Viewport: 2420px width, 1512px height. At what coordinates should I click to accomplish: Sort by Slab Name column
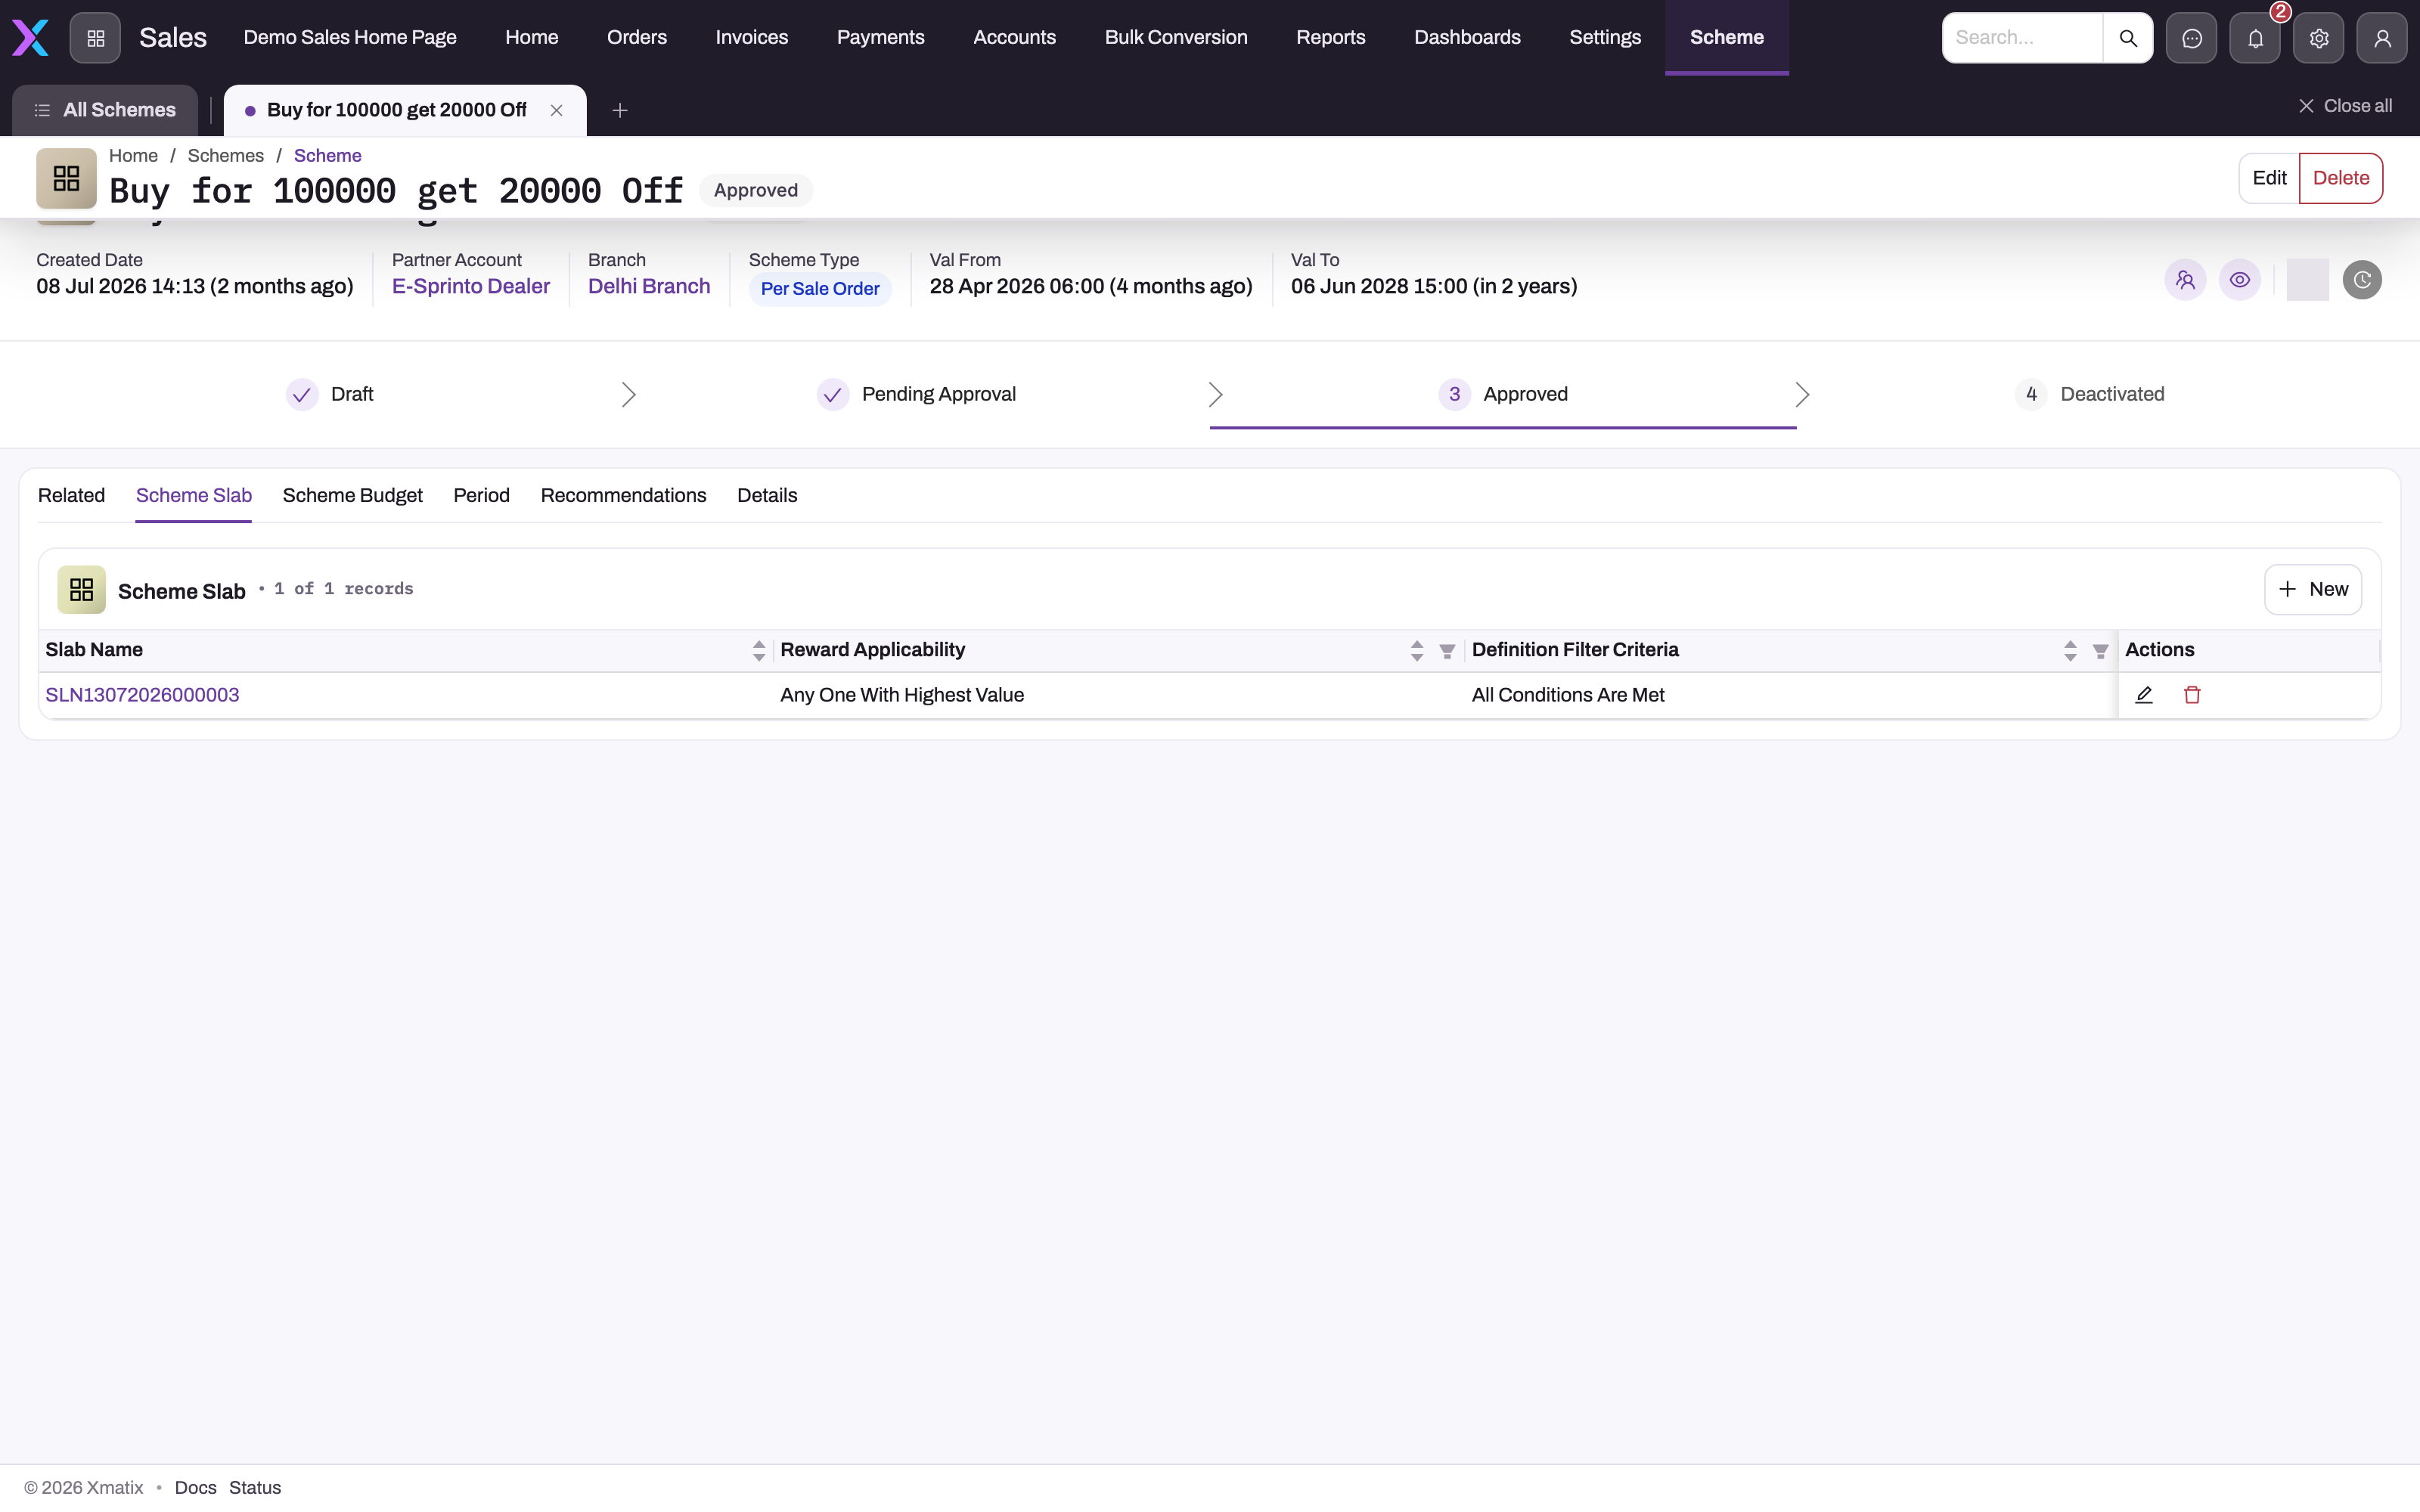759,651
